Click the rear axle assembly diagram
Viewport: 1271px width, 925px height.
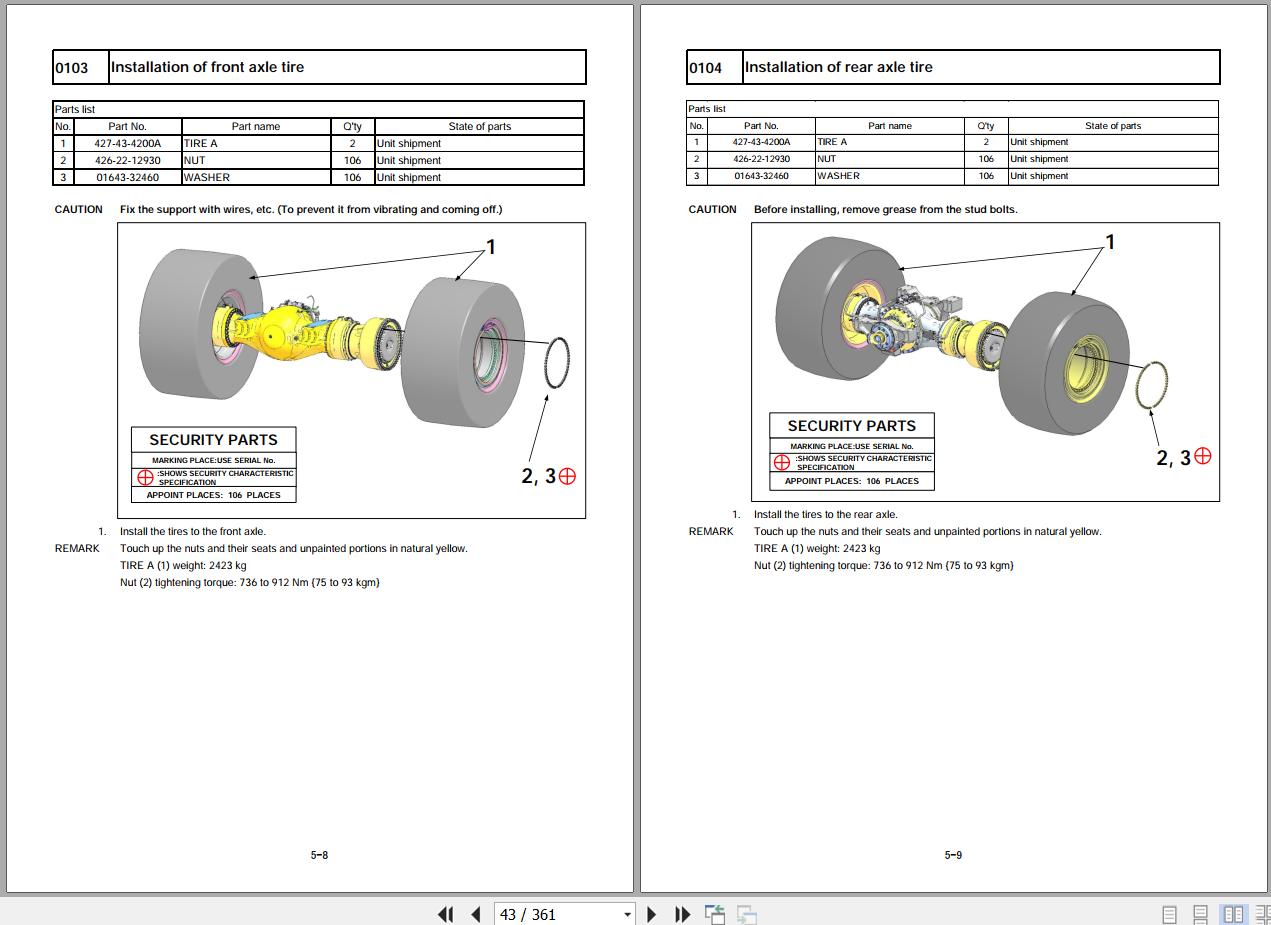(x=985, y=361)
